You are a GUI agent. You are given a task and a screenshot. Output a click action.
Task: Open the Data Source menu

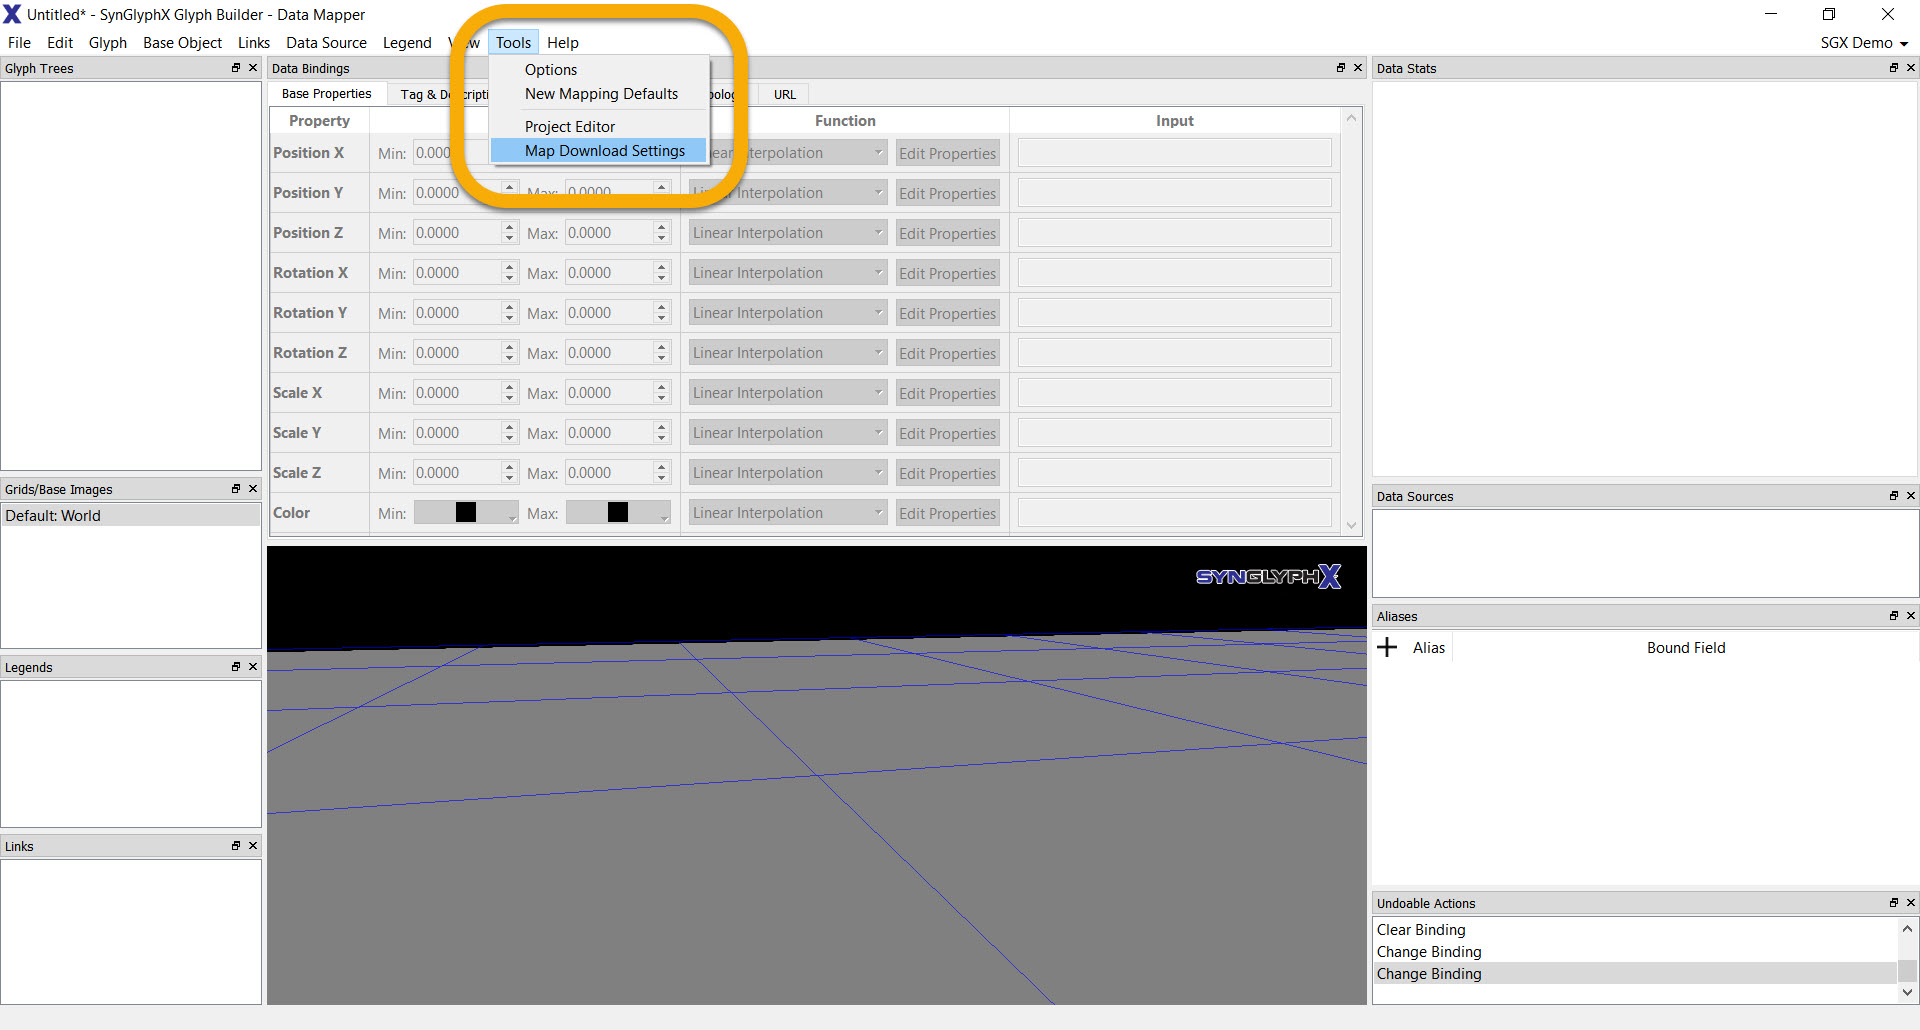(326, 42)
